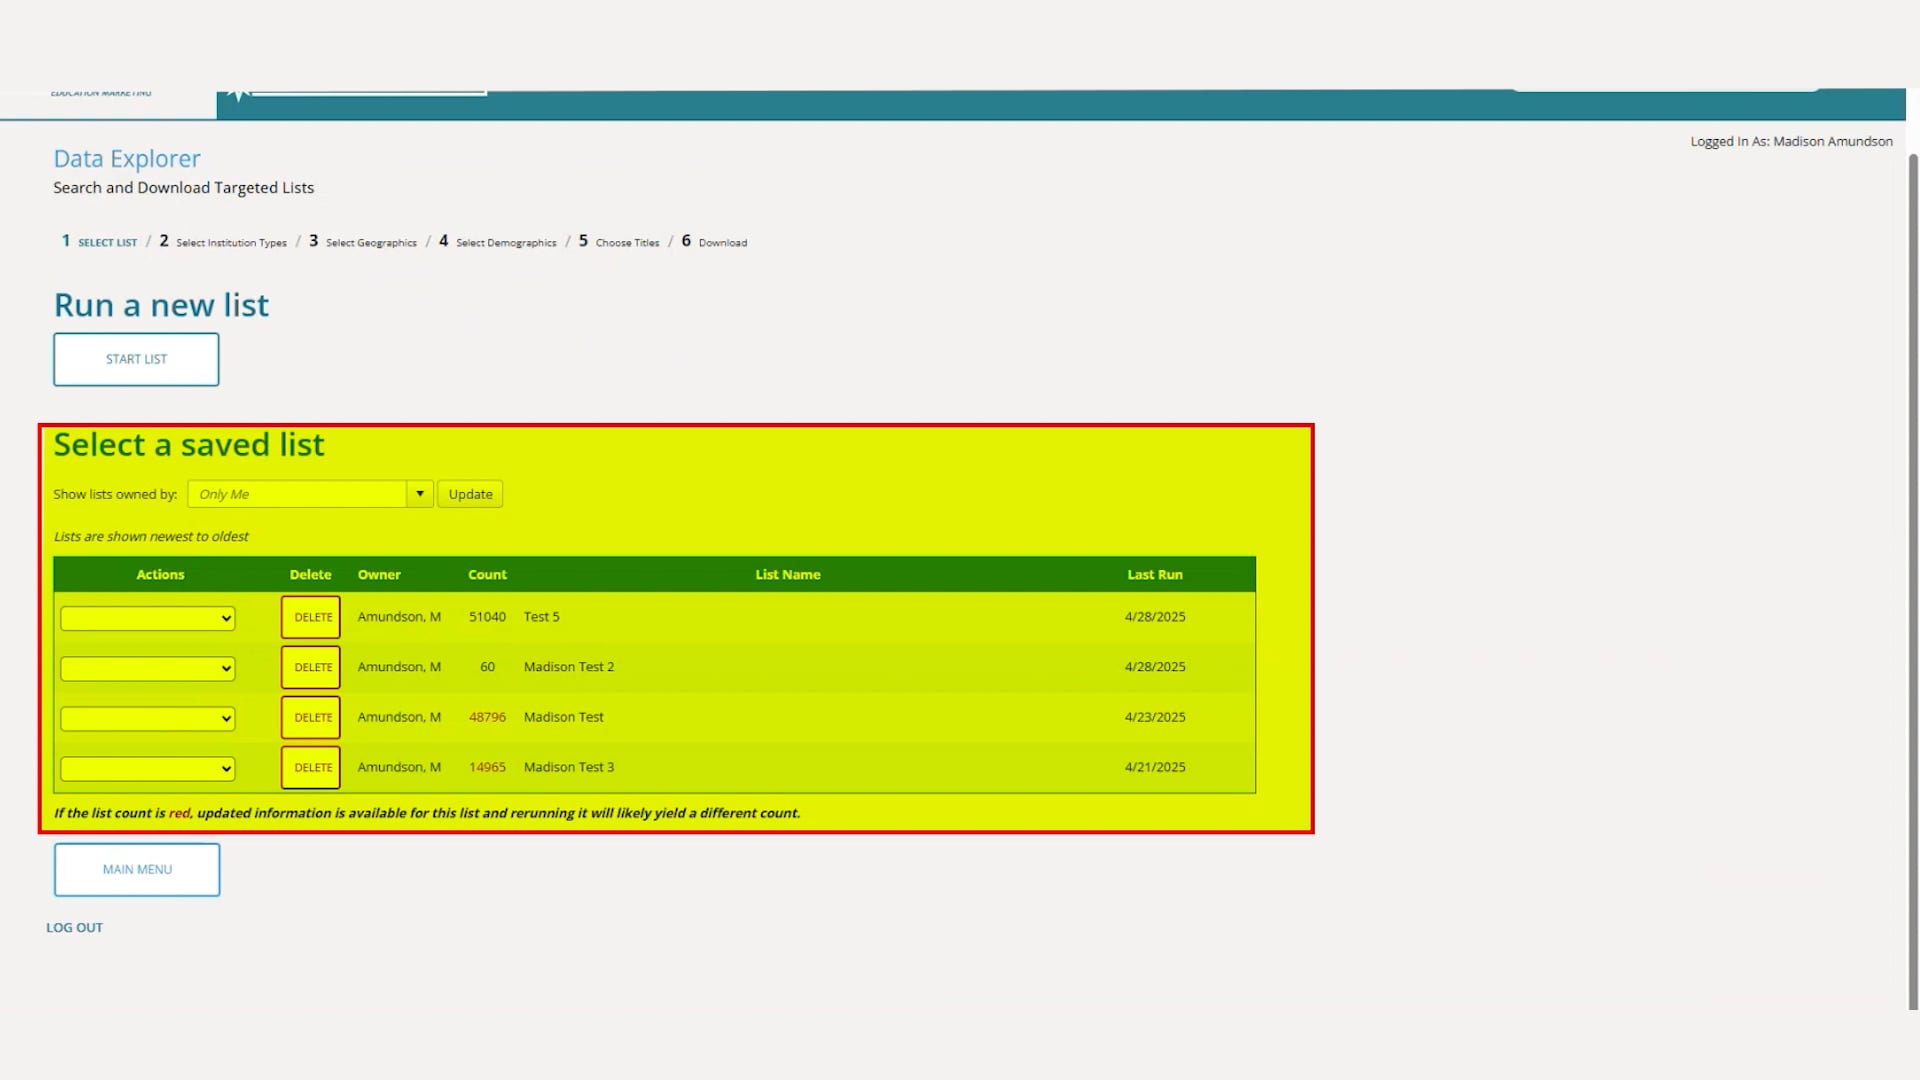Open the 'Show lists owned by' dropdown arrow

click(420, 494)
